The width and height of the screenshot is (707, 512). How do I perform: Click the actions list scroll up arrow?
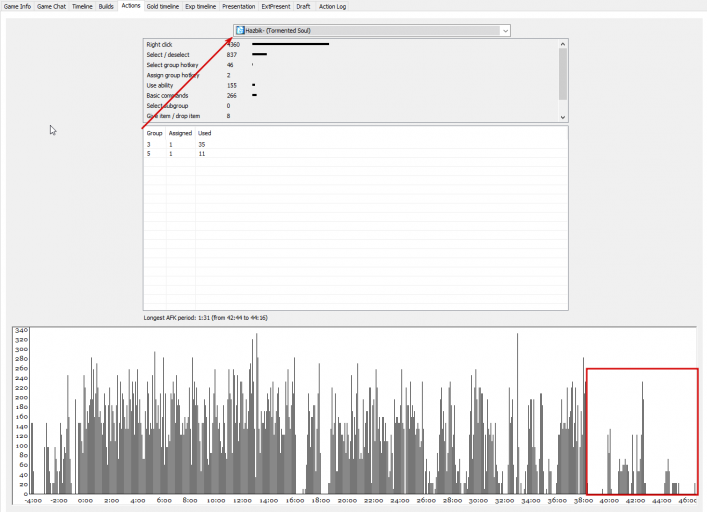[x=563, y=44]
